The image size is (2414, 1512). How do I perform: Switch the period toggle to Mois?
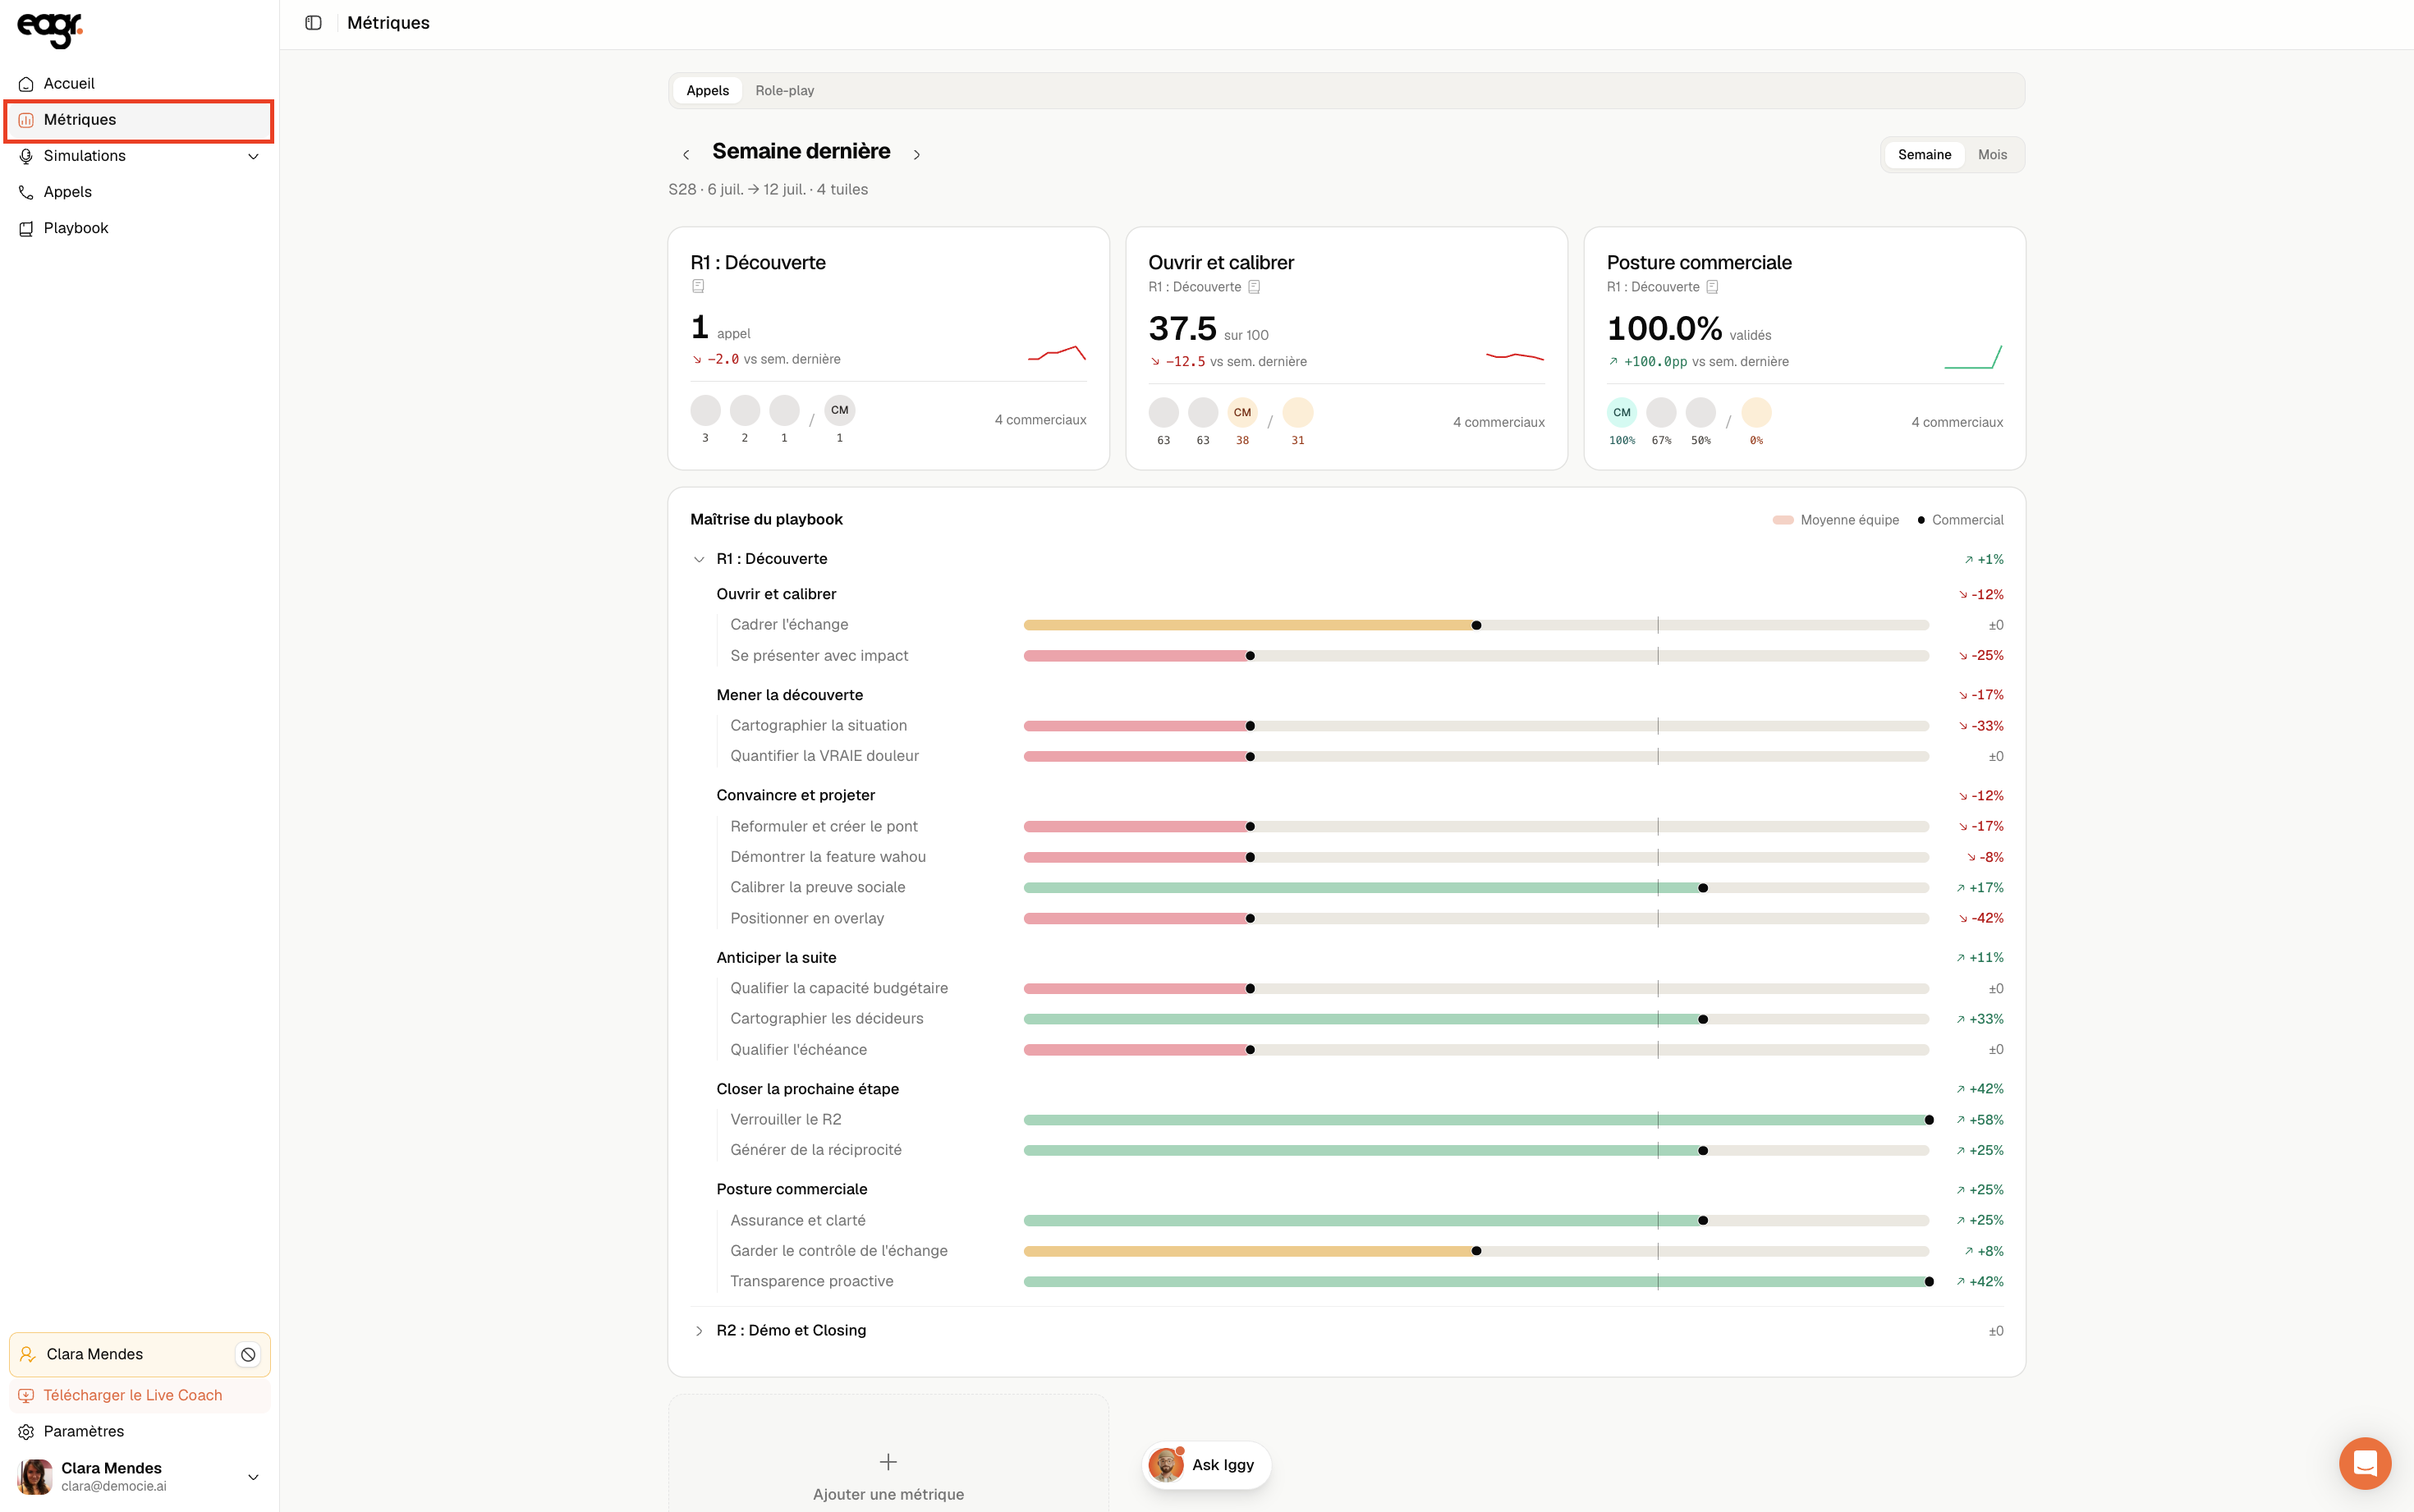1992,155
